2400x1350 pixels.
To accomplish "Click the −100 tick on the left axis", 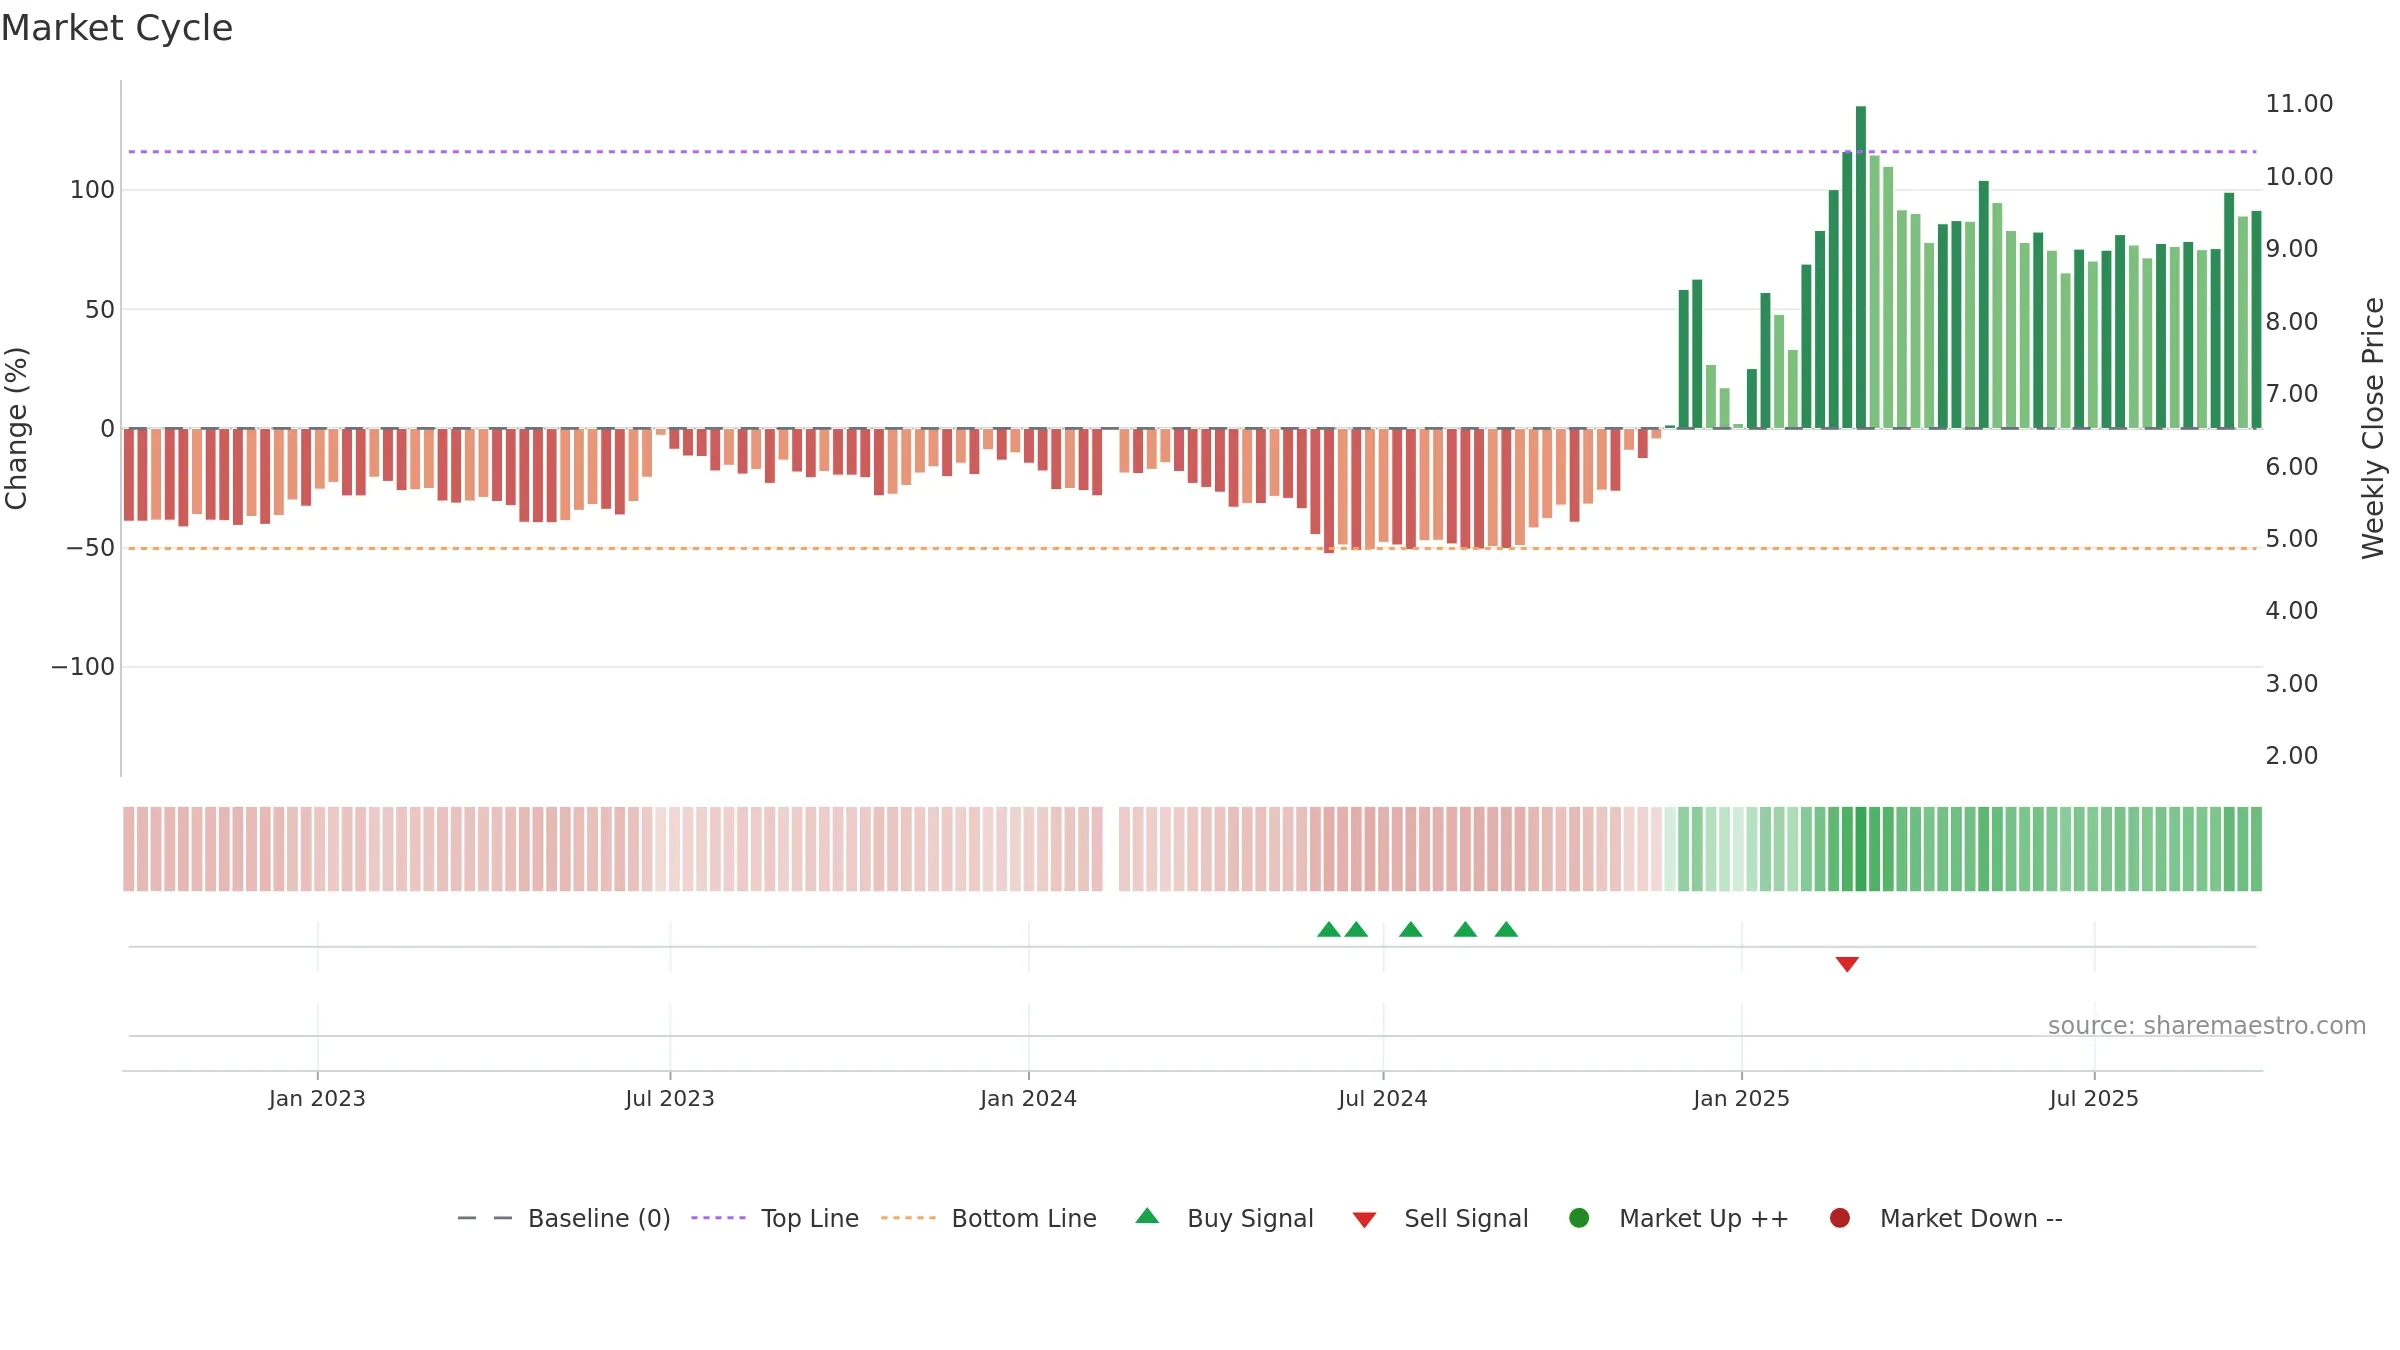I will coord(83,667).
